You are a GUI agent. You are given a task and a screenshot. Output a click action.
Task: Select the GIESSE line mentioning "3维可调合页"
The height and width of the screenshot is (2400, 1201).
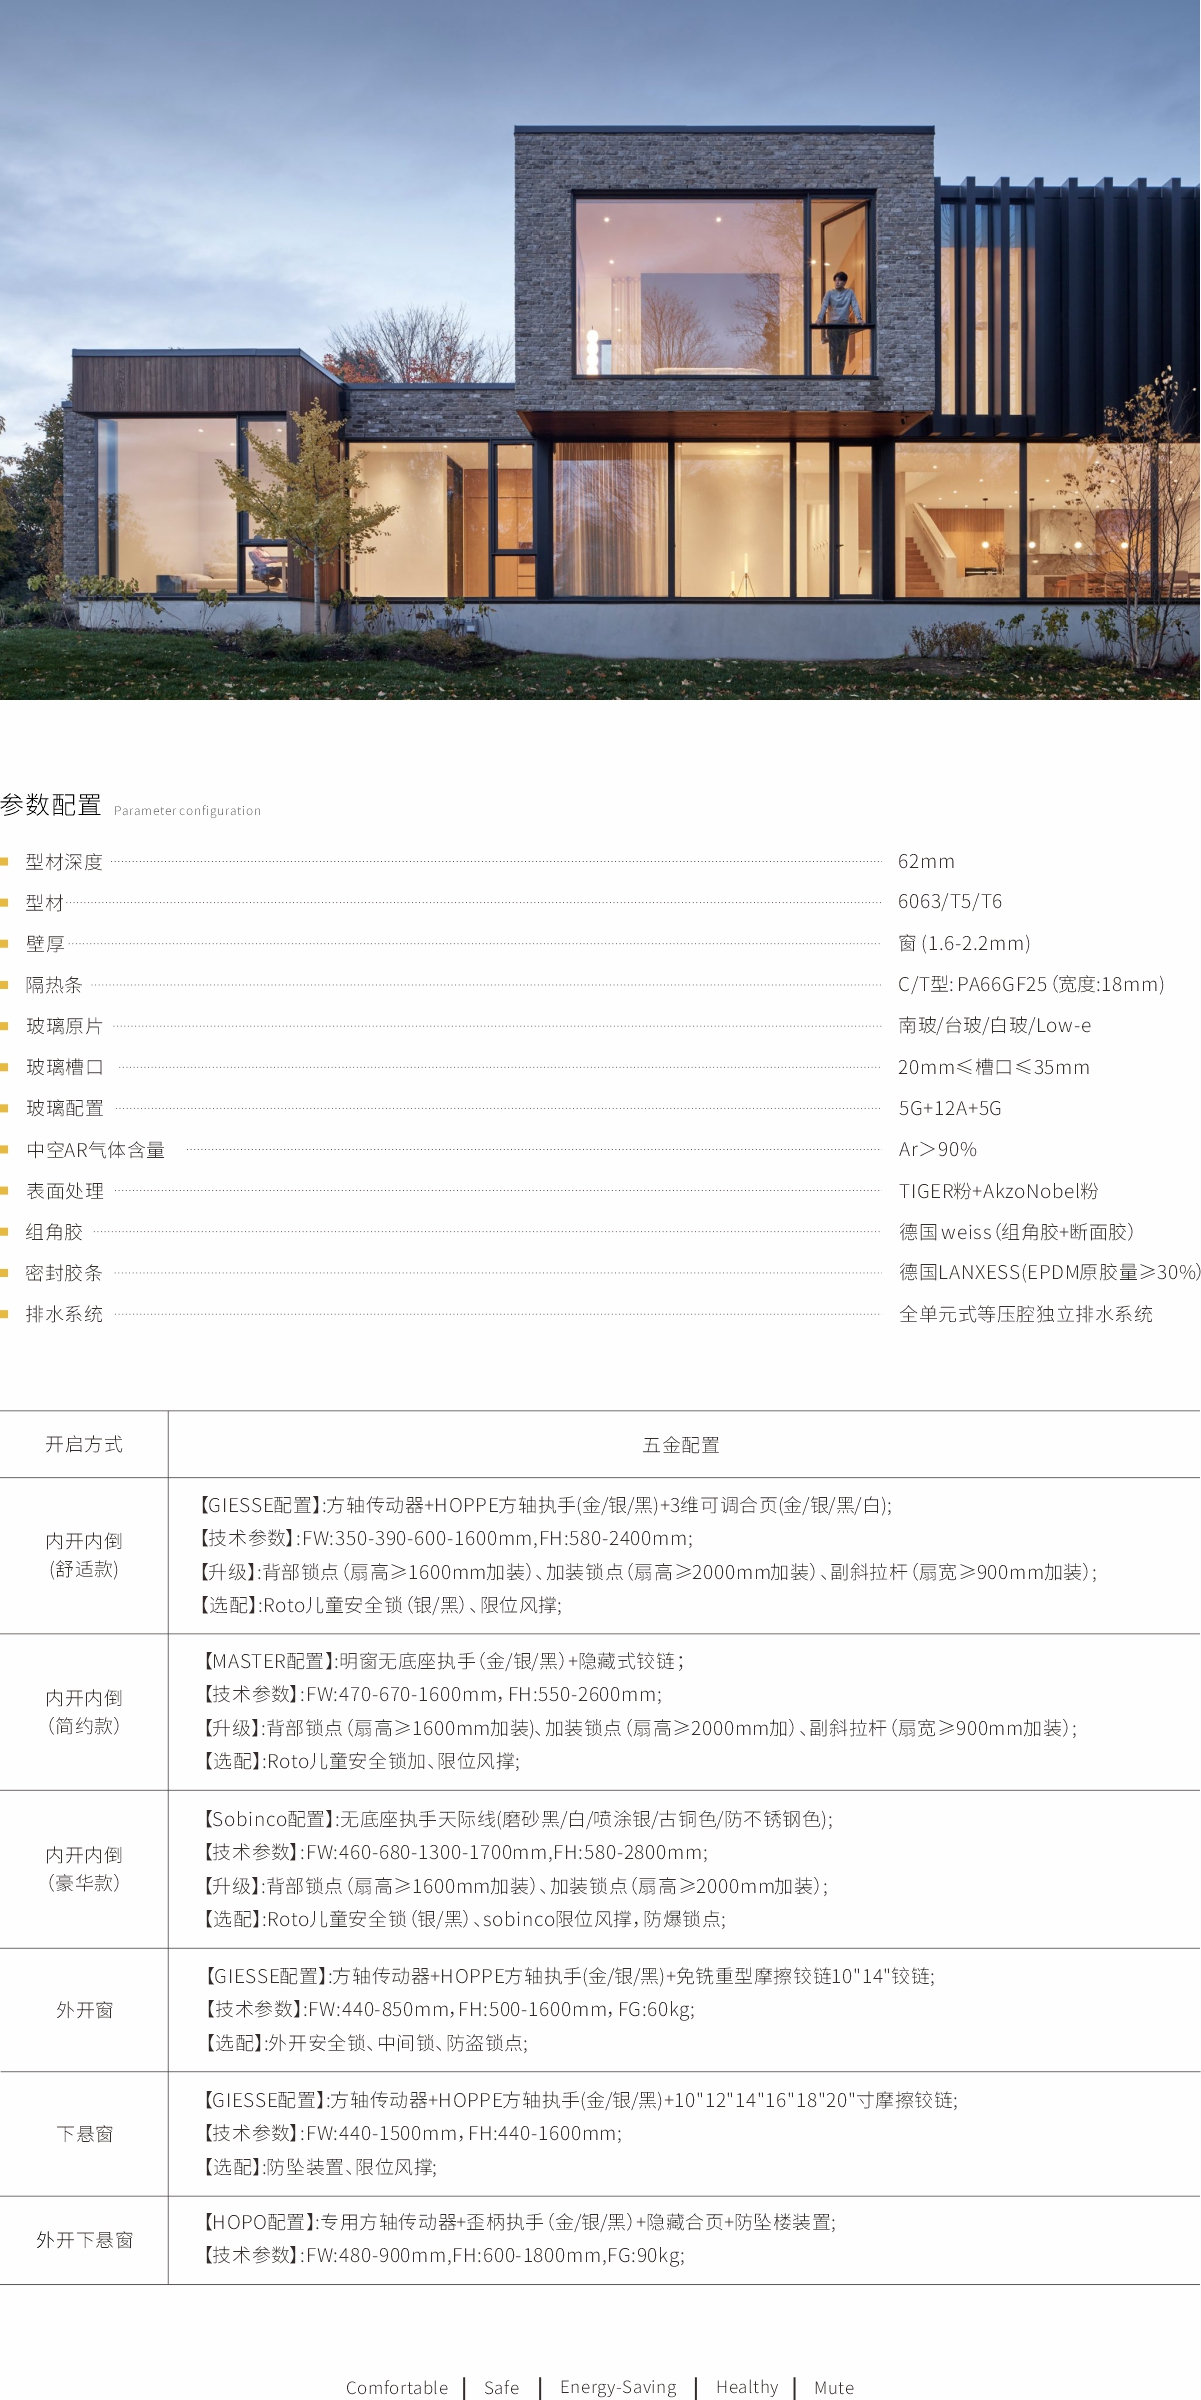[544, 1505]
